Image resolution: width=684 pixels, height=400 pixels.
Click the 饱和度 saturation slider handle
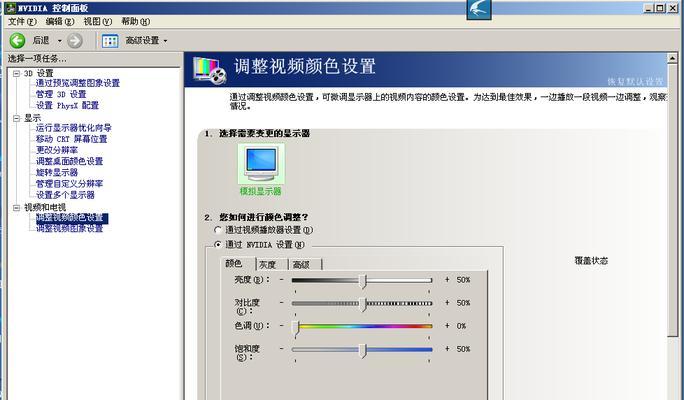click(363, 350)
